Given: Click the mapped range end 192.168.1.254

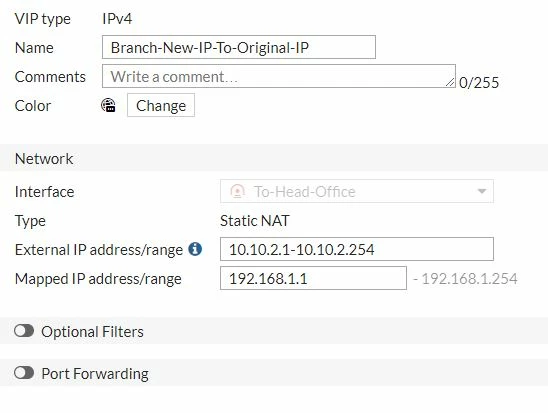Looking at the screenshot, I should [469, 278].
